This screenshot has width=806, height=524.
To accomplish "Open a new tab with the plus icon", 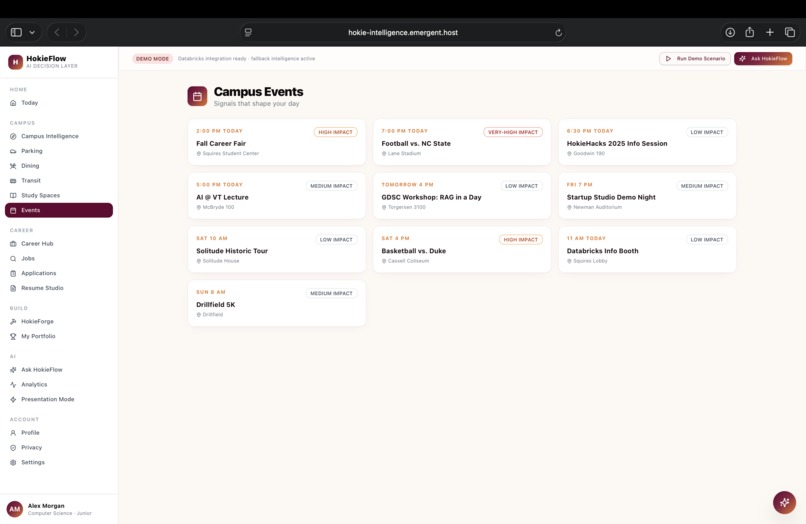I will tap(770, 32).
